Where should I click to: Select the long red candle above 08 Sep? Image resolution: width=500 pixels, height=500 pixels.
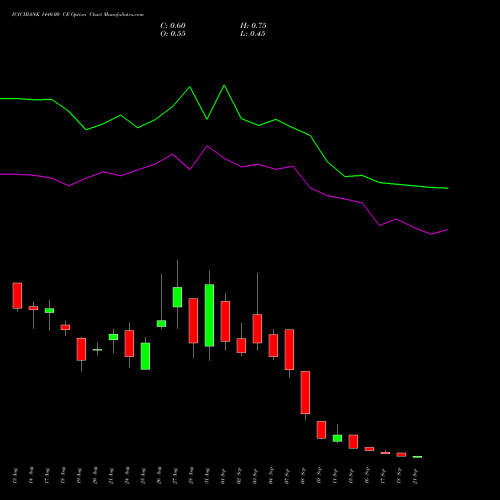click(305, 392)
